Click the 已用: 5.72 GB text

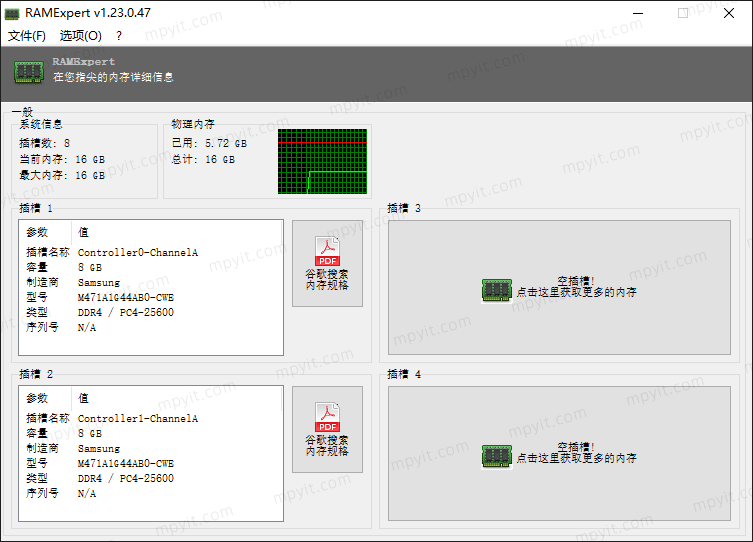209,143
